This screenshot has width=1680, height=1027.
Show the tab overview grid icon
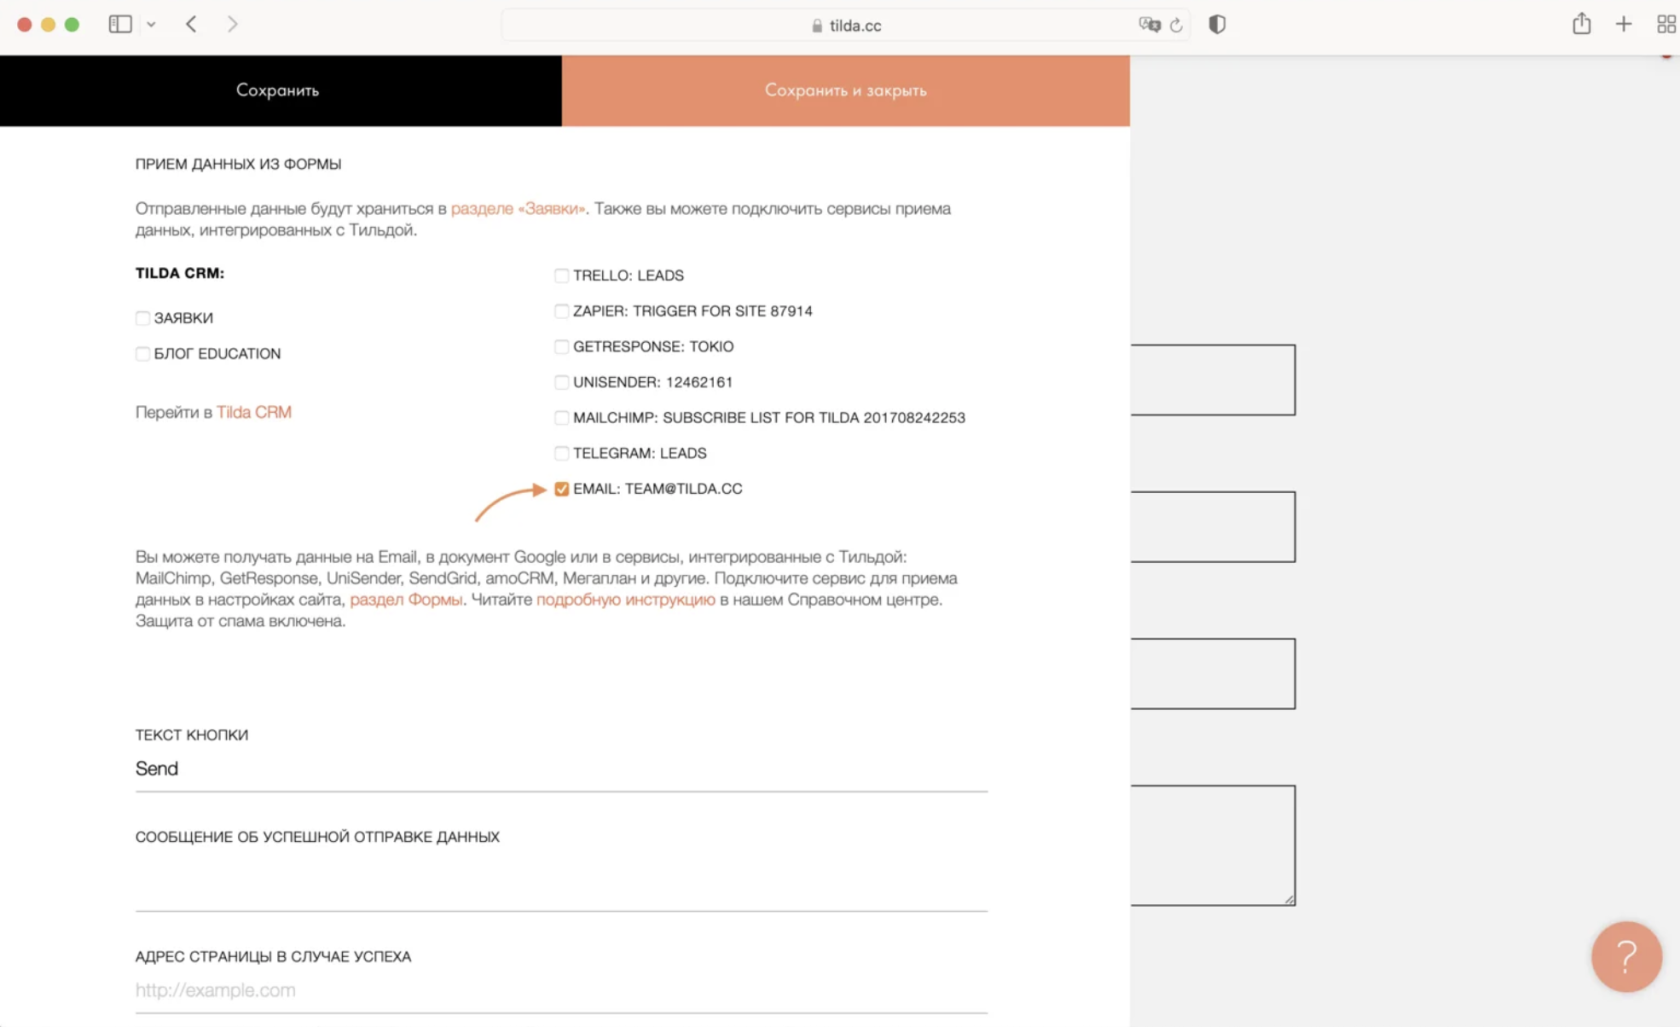[1665, 24]
